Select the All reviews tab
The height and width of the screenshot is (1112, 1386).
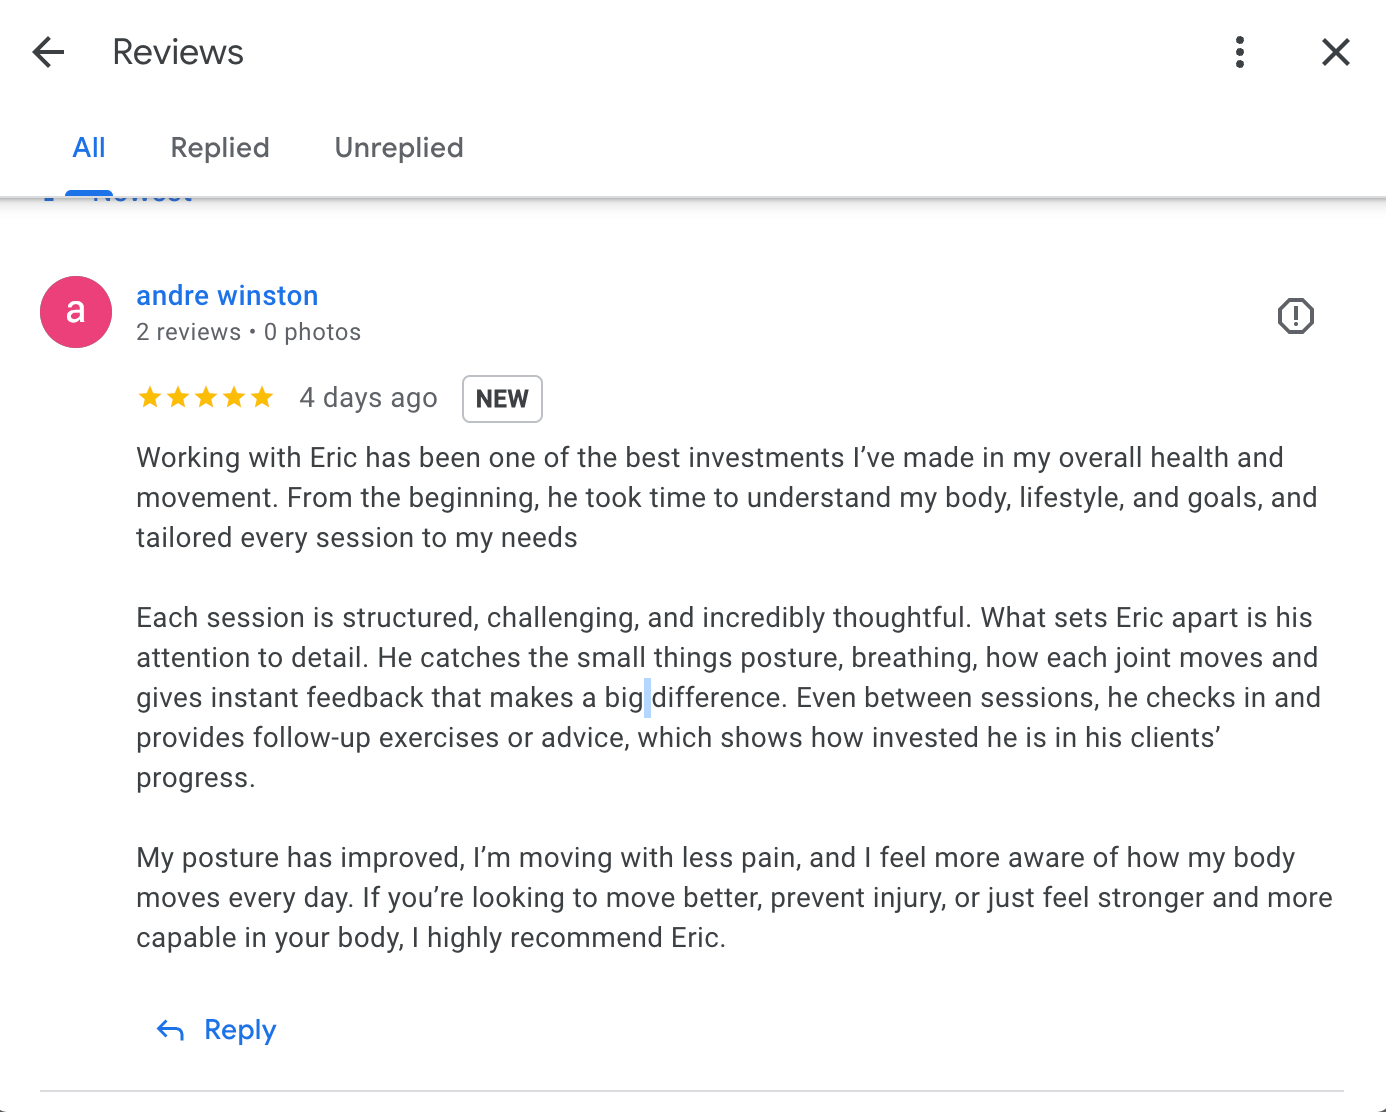click(89, 148)
